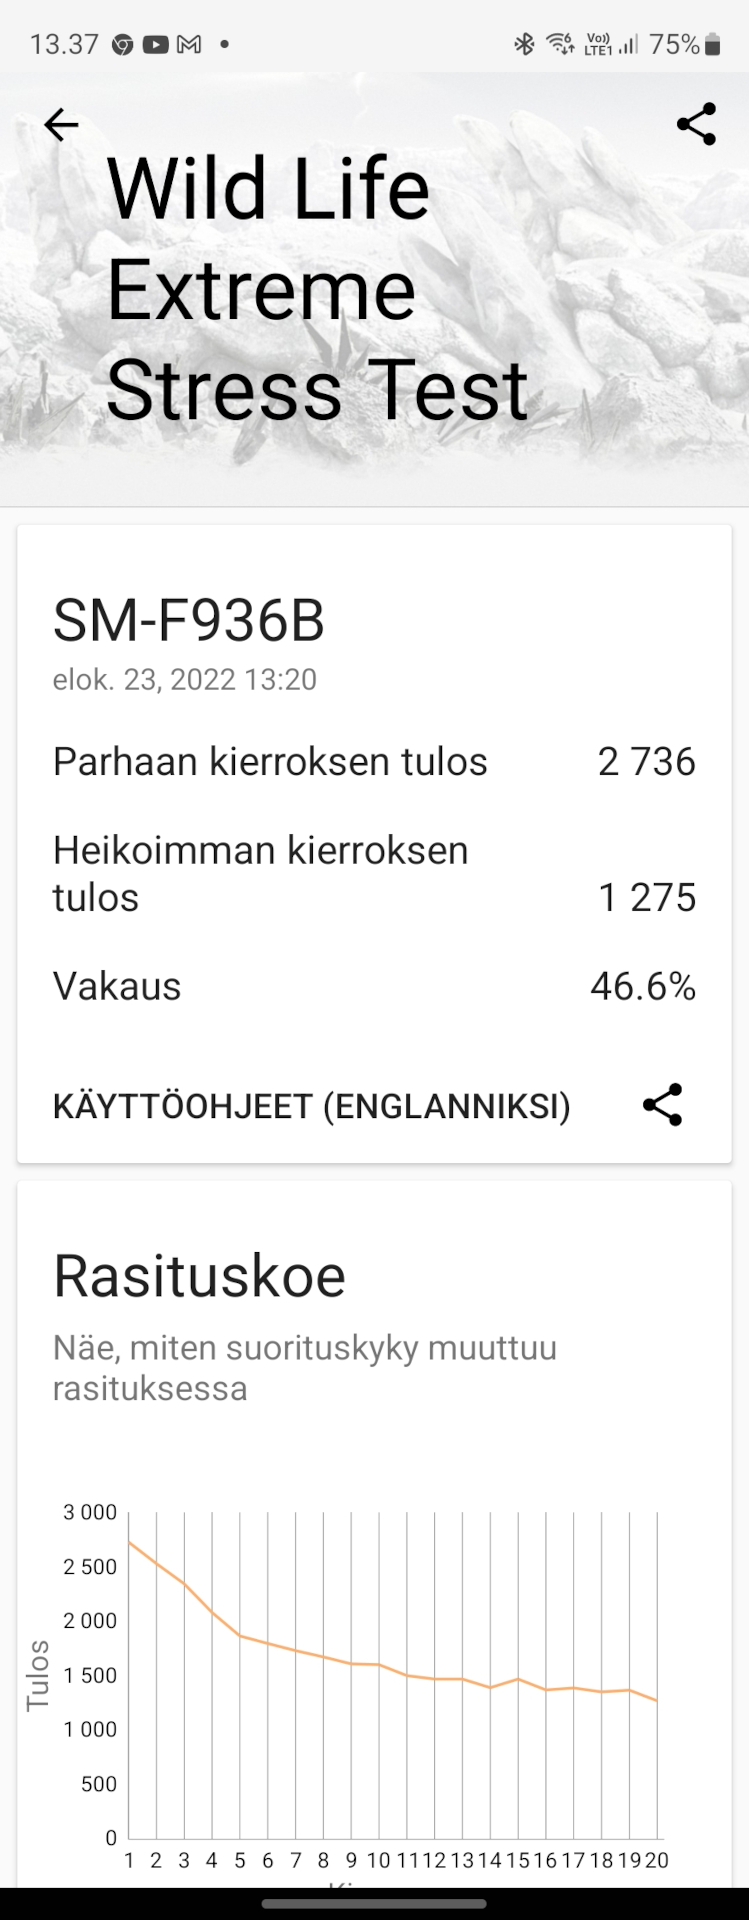Viewport: 749px width, 1920px height.
Task: Select loop 20 point on stress chart
Action: click(657, 1700)
